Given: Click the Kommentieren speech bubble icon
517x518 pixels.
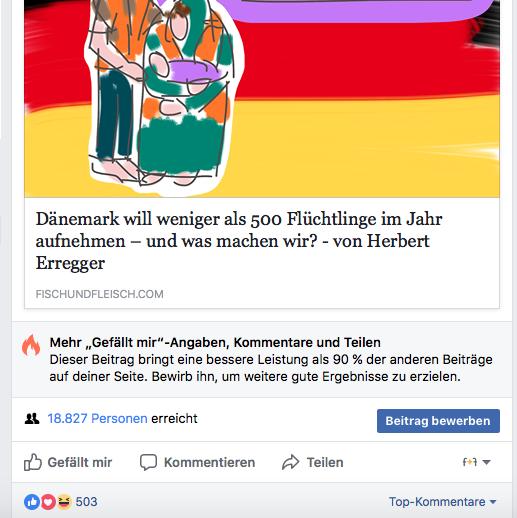Looking at the screenshot, I should click(148, 462).
